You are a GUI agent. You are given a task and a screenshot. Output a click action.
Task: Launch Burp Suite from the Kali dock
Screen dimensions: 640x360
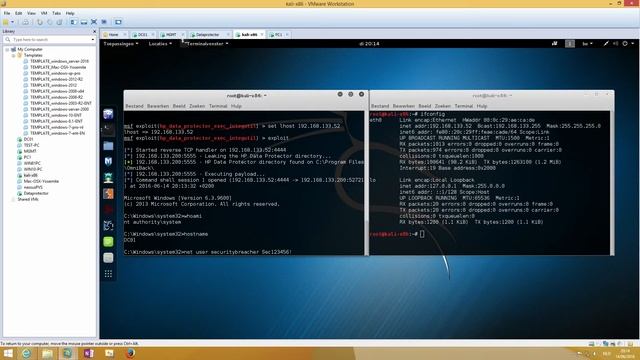[108, 194]
